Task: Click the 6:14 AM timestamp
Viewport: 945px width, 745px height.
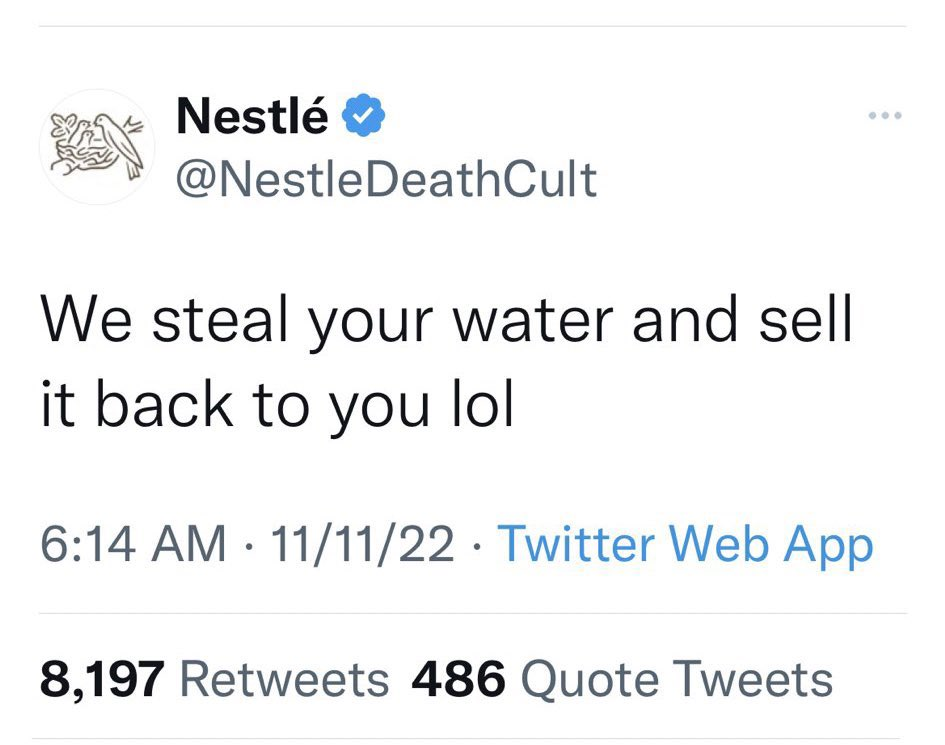Action: pyautogui.click(x=133, y=545)
